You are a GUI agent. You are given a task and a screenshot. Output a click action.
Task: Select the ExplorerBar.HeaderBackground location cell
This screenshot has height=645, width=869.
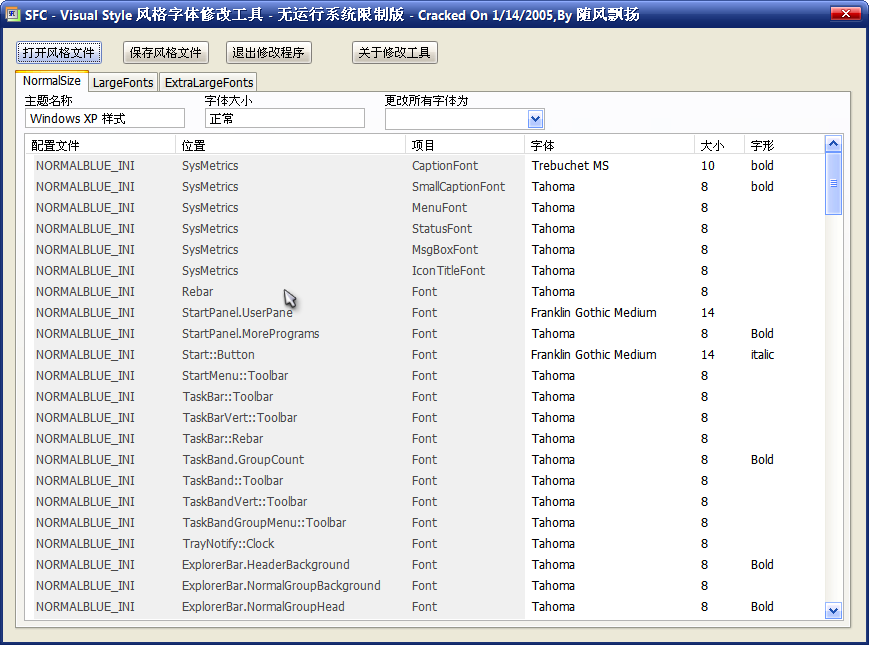point(265,565)
